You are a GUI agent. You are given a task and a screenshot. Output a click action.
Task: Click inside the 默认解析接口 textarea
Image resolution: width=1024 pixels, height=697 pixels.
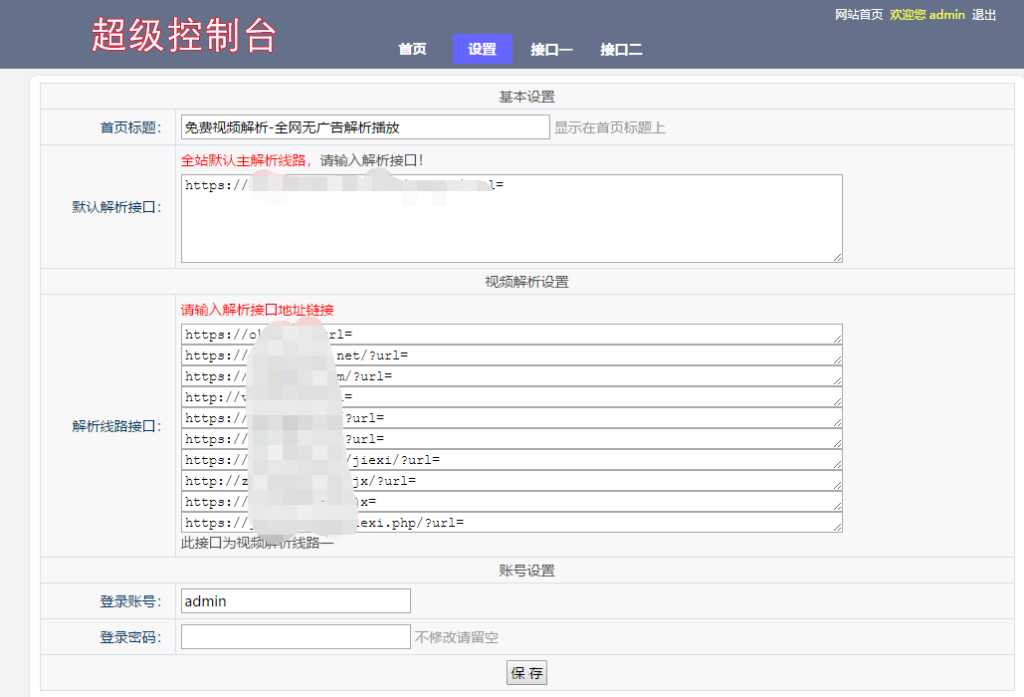pyautogui.click(x=510, y=215)
